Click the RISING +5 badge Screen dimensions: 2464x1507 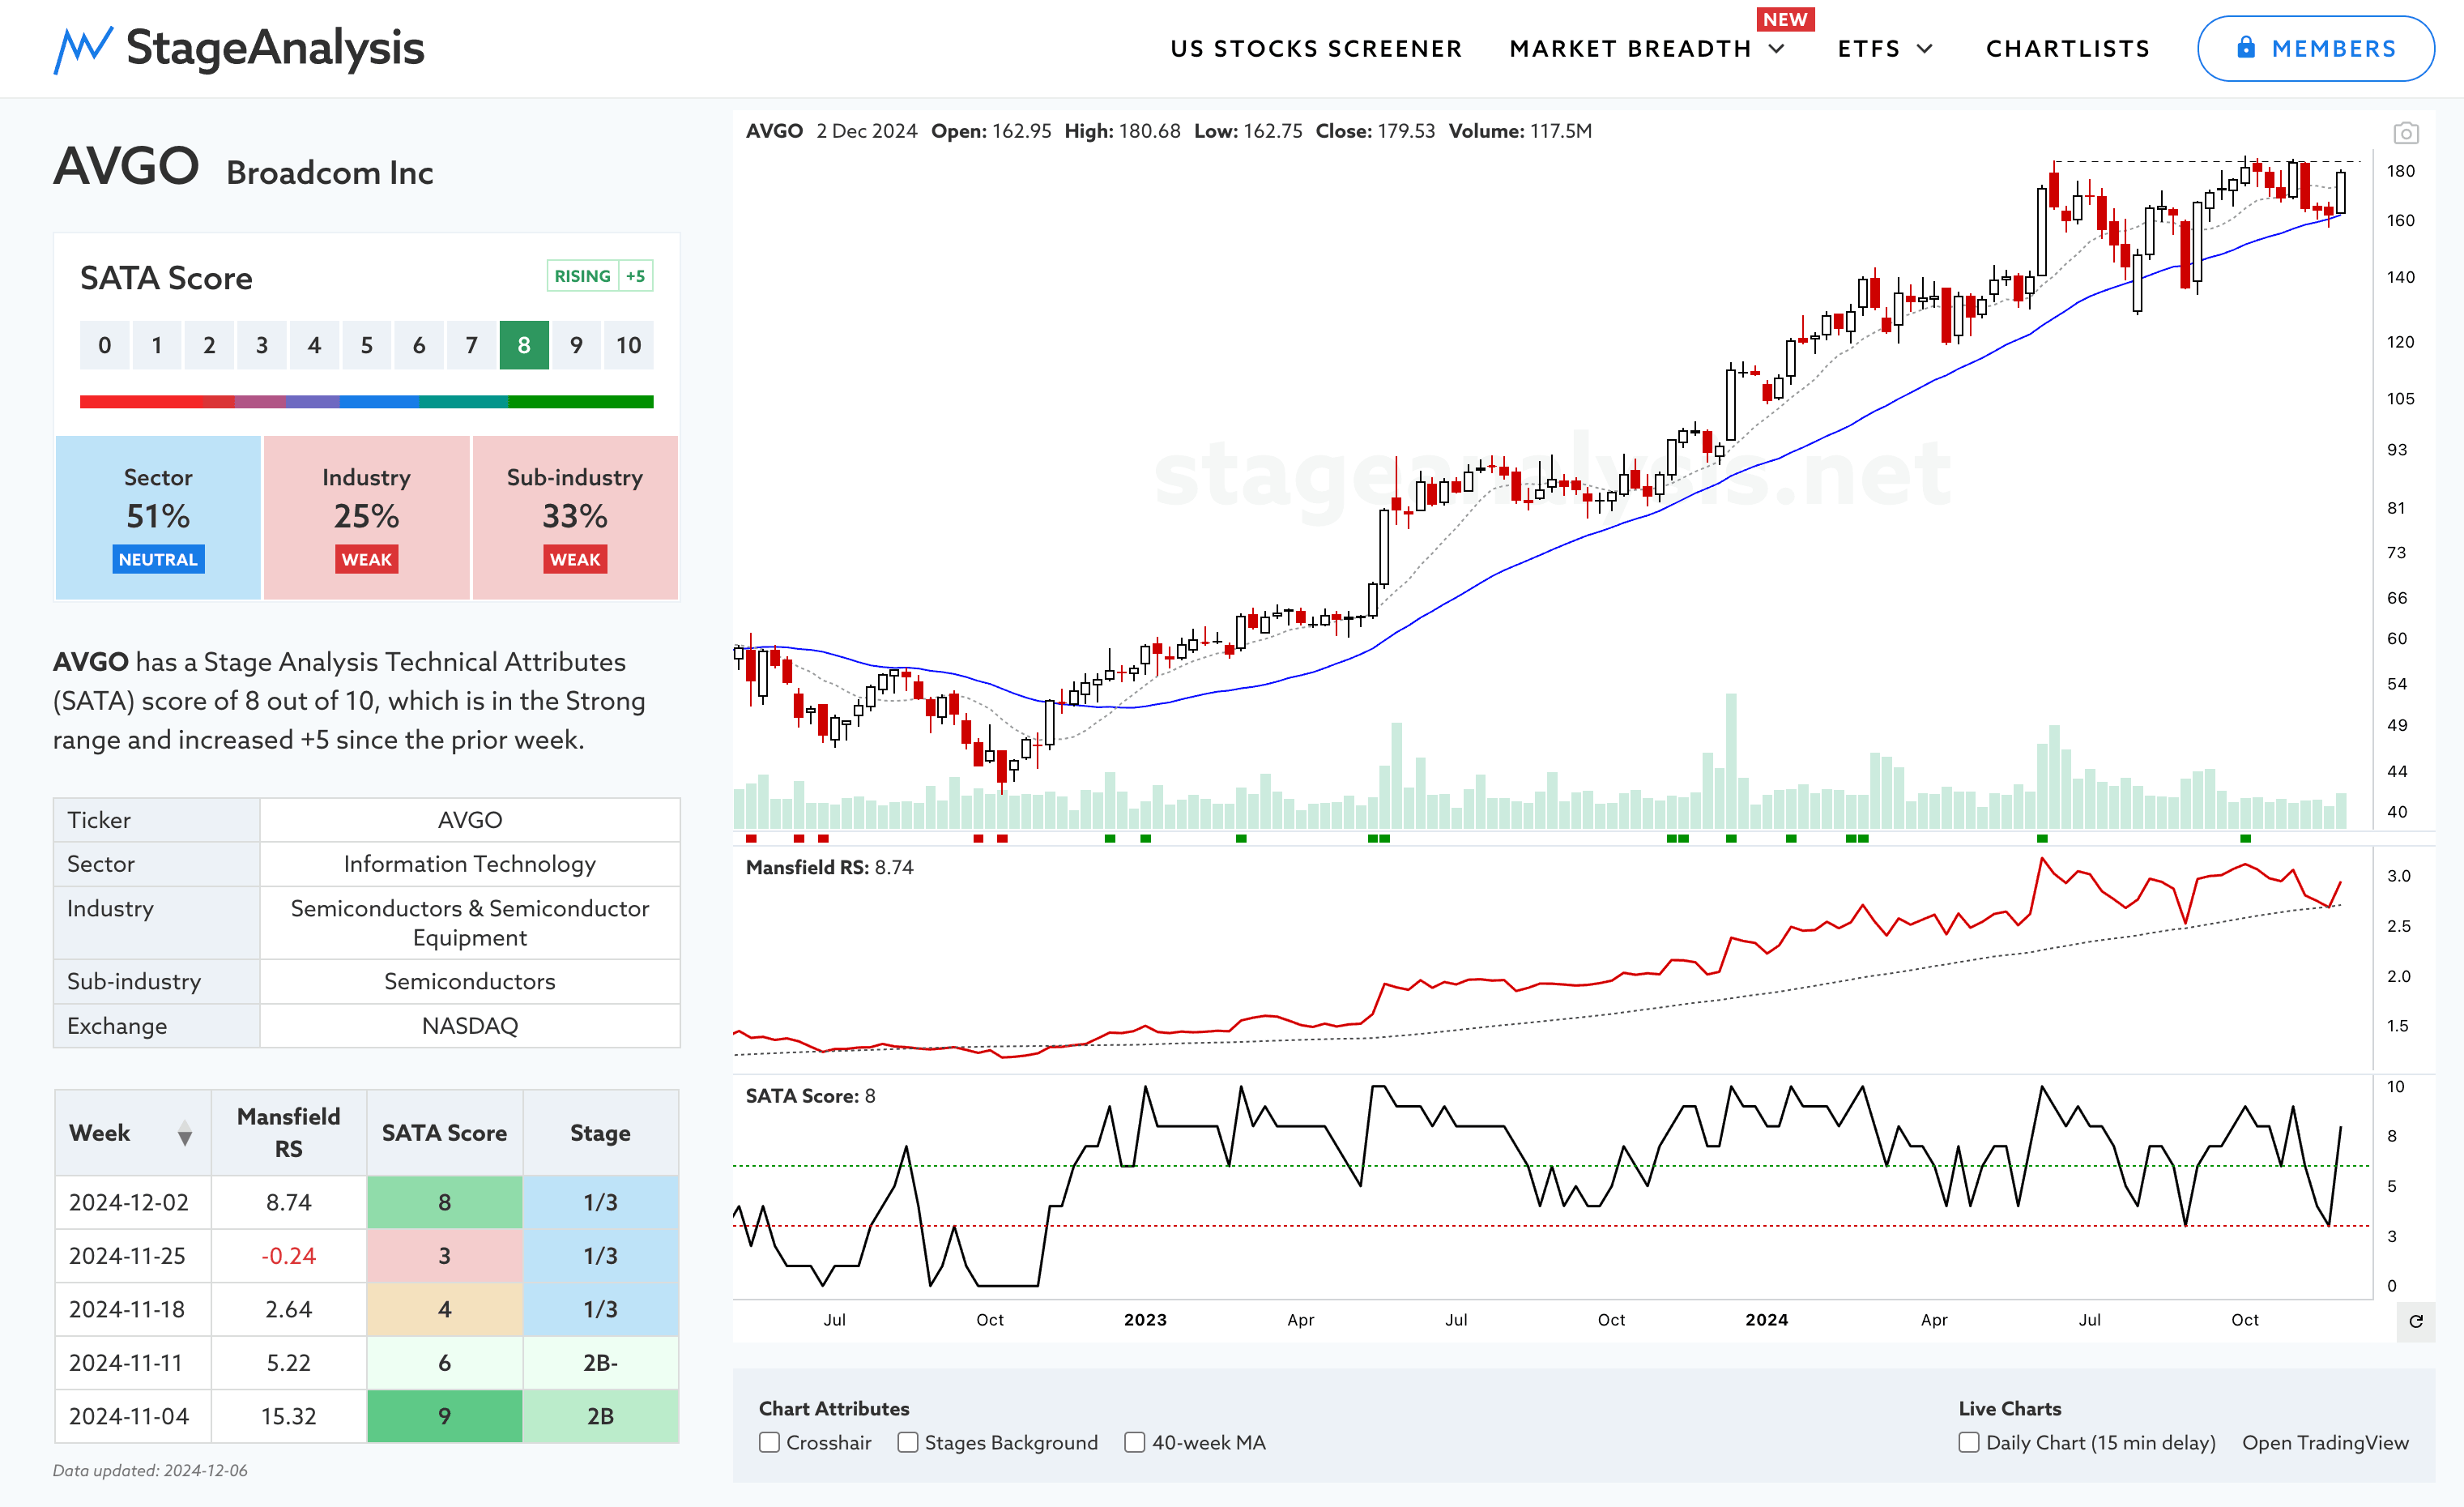[x=600, y=276]
